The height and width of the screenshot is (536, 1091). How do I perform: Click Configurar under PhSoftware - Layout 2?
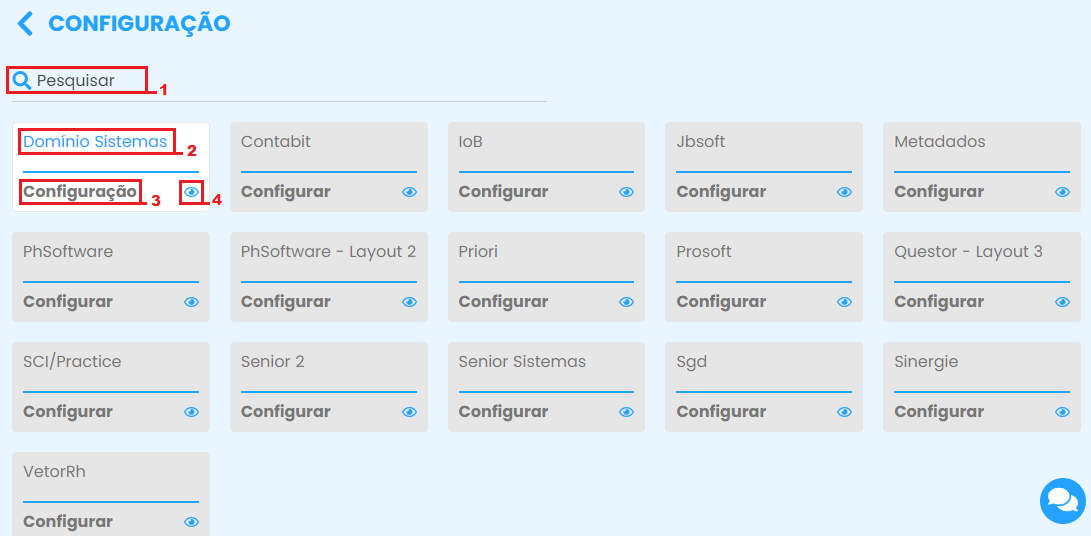285,301
